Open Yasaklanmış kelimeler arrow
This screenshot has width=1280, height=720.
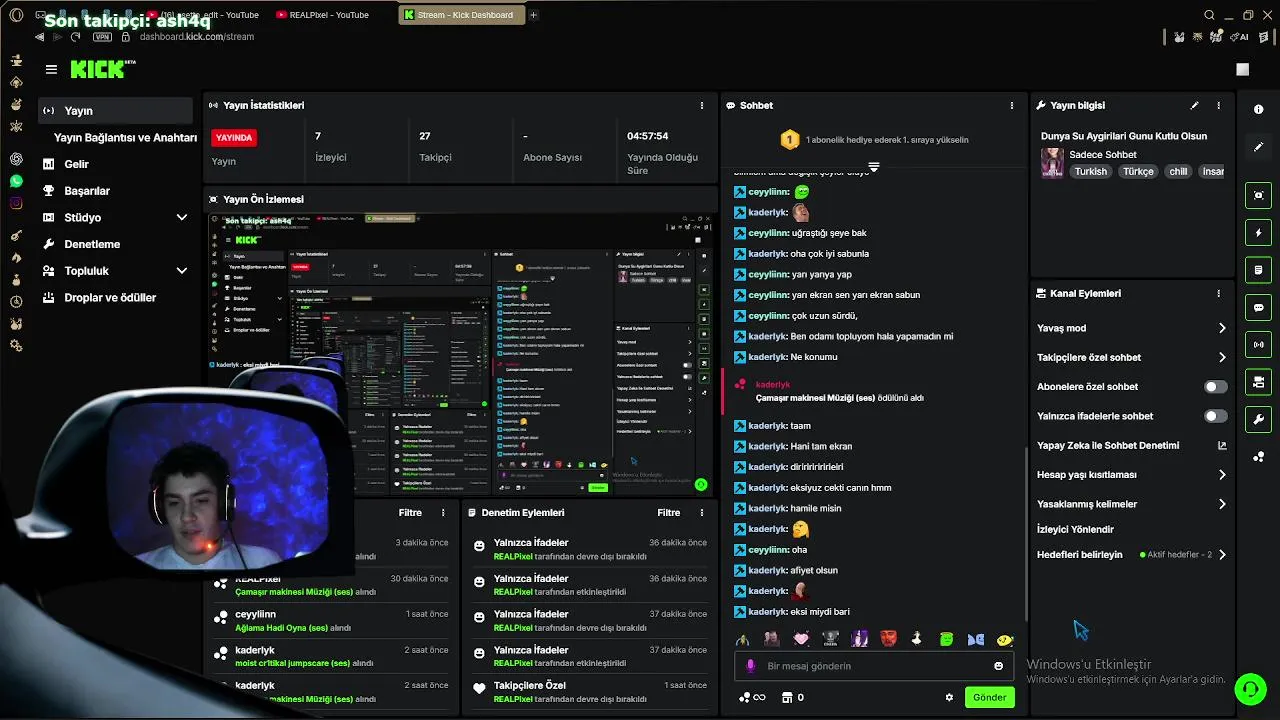[1222, 504]
